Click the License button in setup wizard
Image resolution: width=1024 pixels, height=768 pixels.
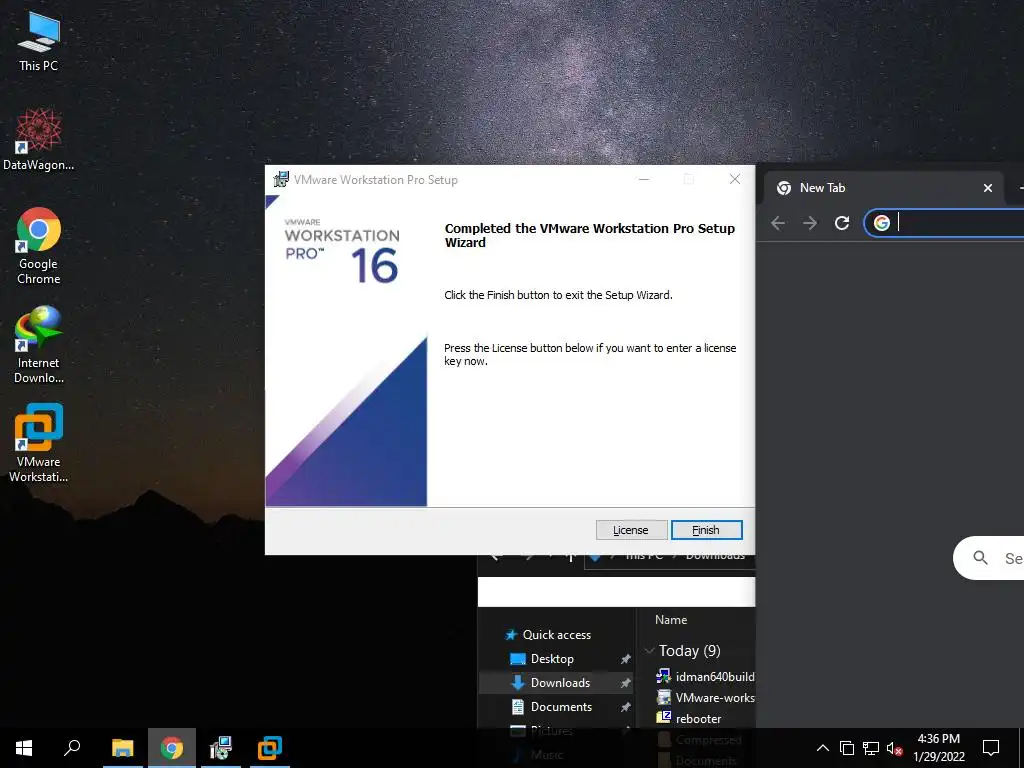tap(631, 530)
